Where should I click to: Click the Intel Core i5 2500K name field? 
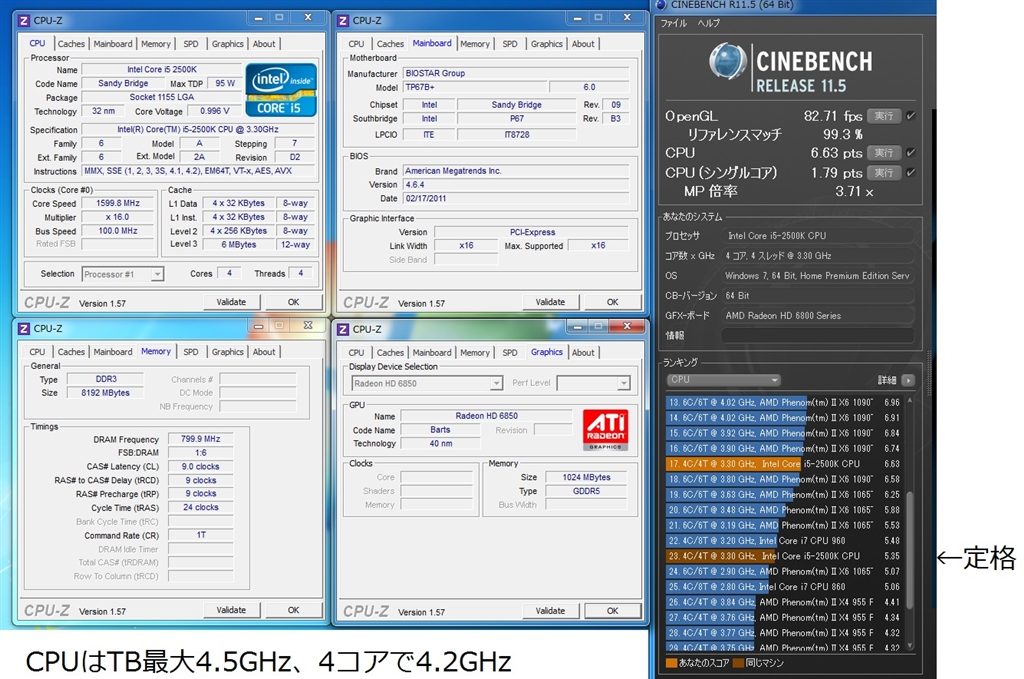162,69
